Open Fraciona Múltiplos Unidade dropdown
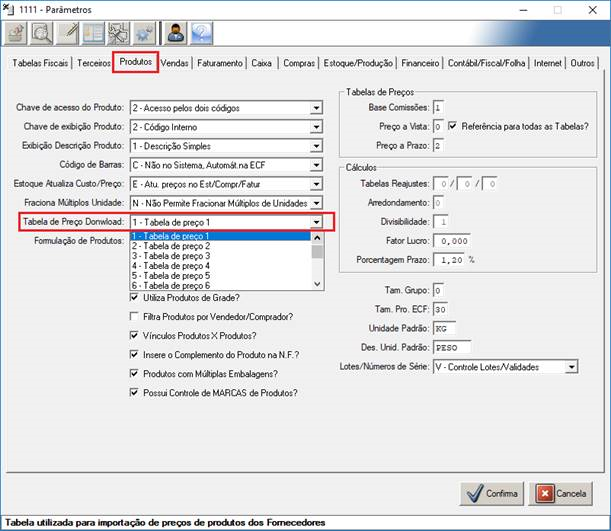Screen dimensions: 611x531 [316, 203]
